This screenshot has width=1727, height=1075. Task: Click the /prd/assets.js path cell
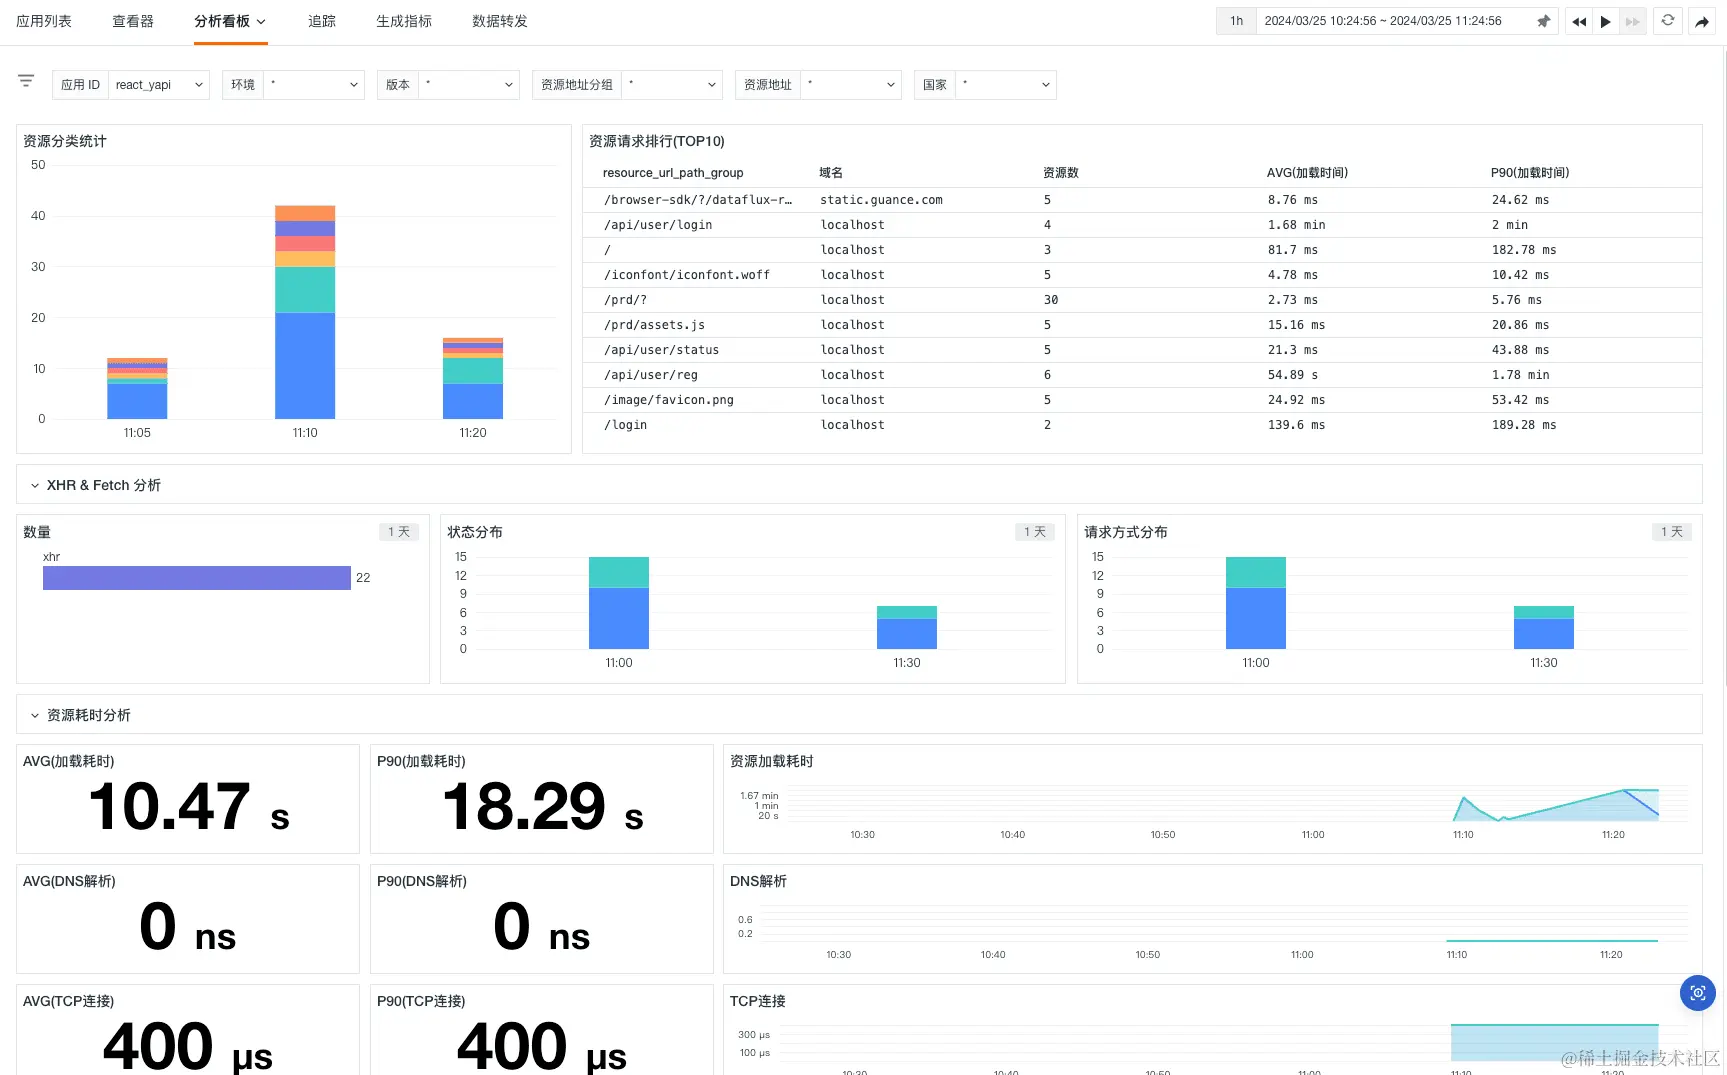654,325
